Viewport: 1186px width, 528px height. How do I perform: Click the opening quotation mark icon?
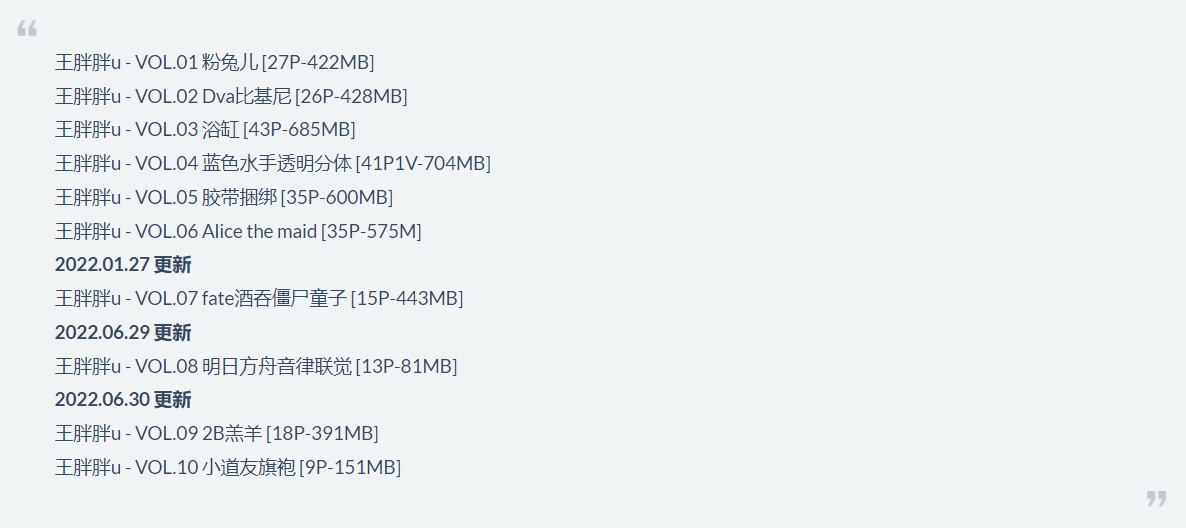26,29
